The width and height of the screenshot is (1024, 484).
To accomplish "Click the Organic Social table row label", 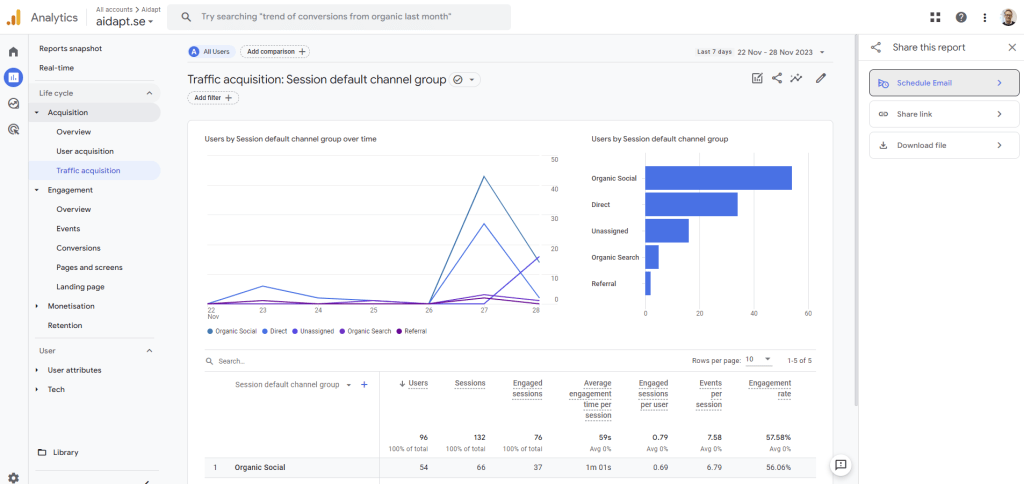I will click(260, 468).
